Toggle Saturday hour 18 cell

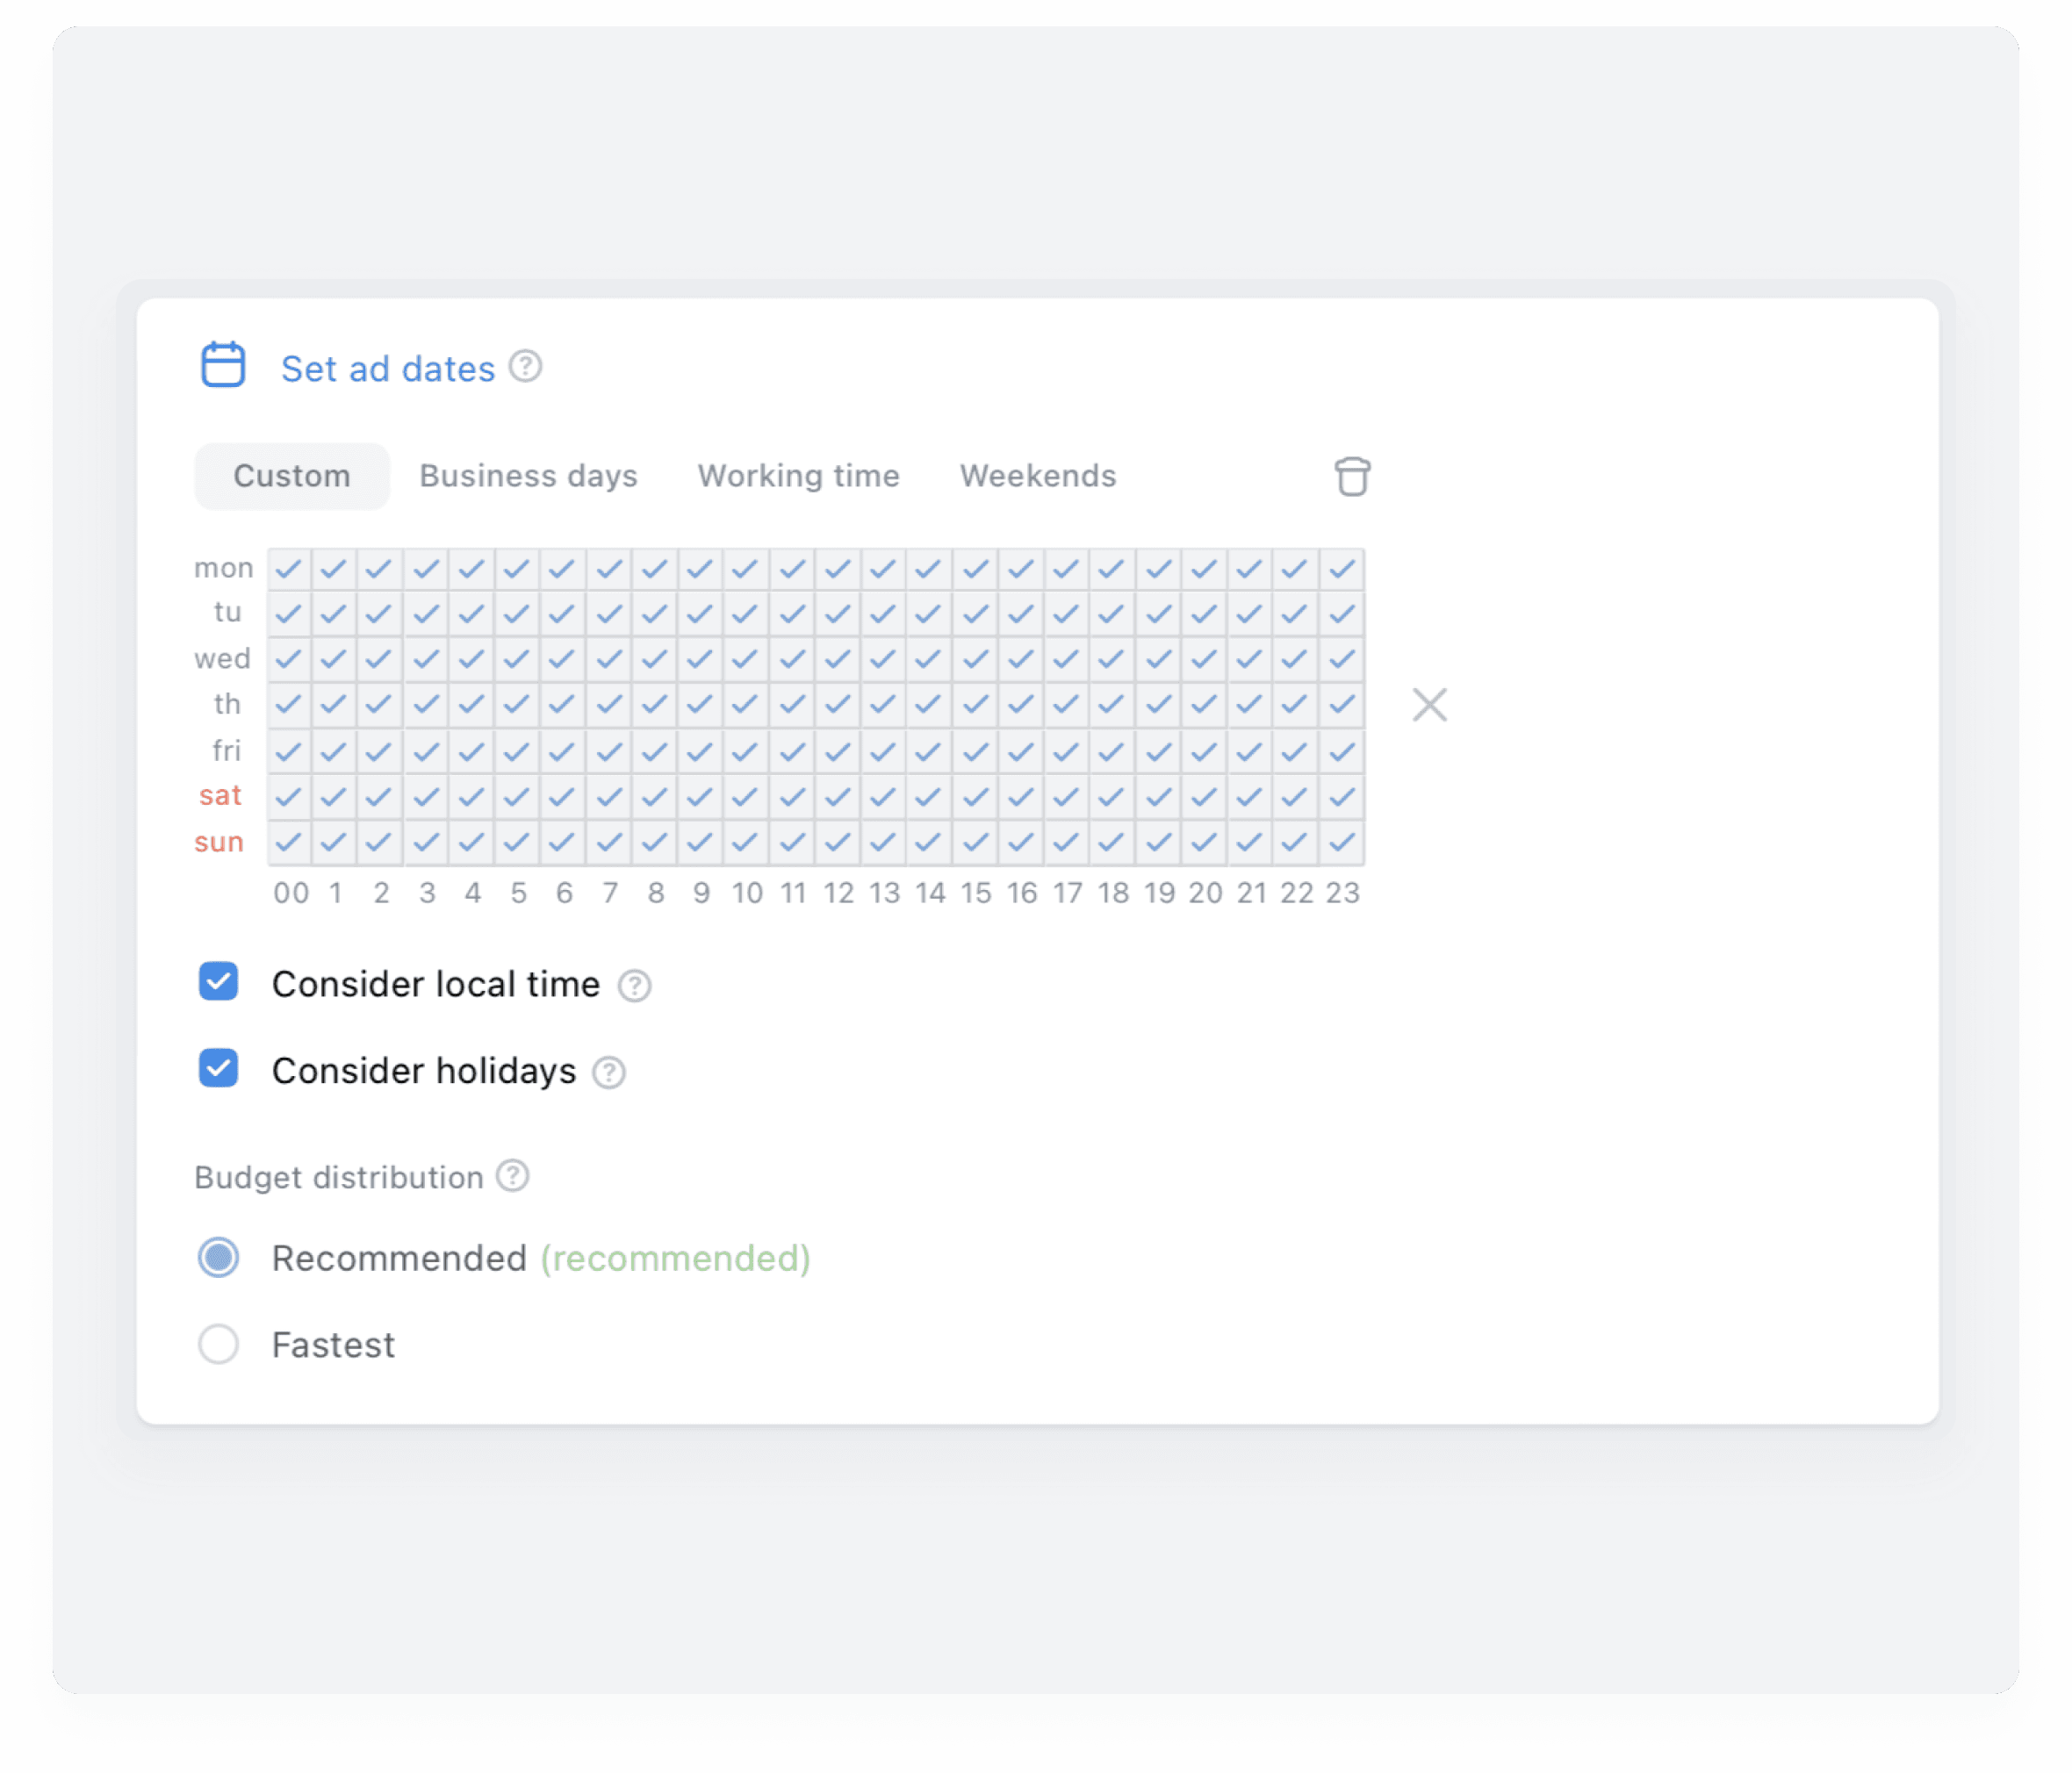1113,797
